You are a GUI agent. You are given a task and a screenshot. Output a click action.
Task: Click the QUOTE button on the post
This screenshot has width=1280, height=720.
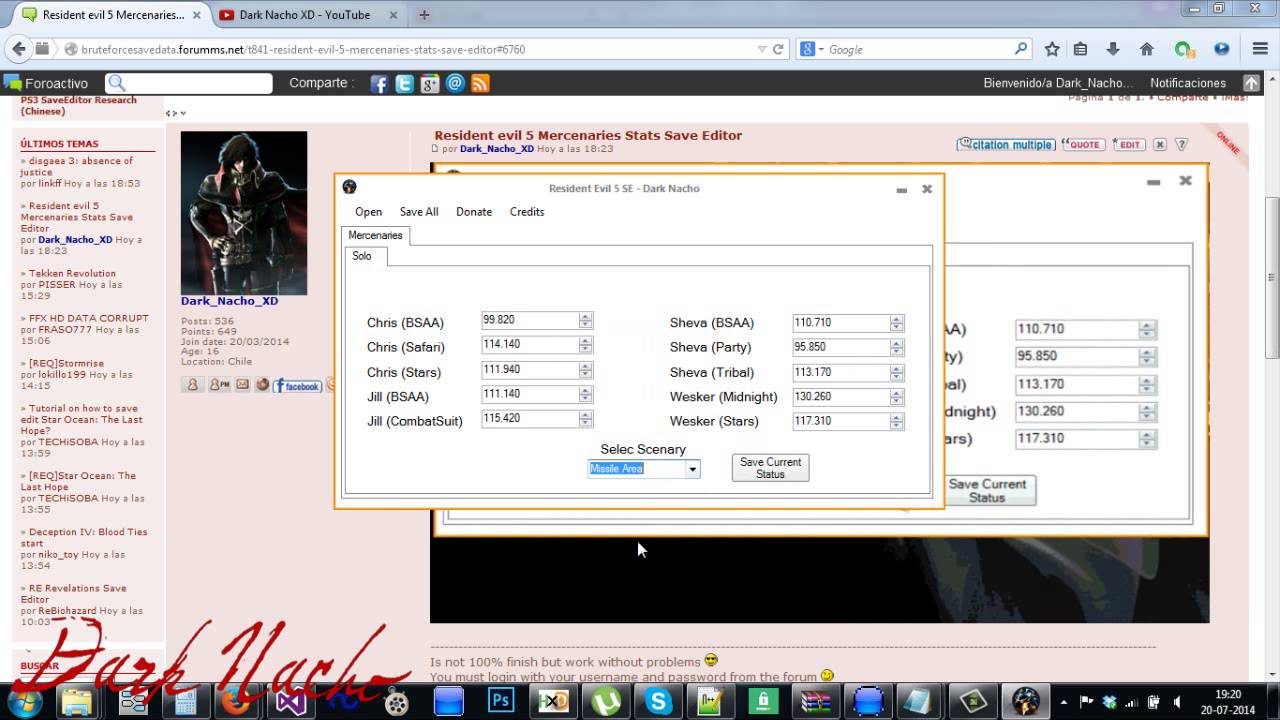1082,144
